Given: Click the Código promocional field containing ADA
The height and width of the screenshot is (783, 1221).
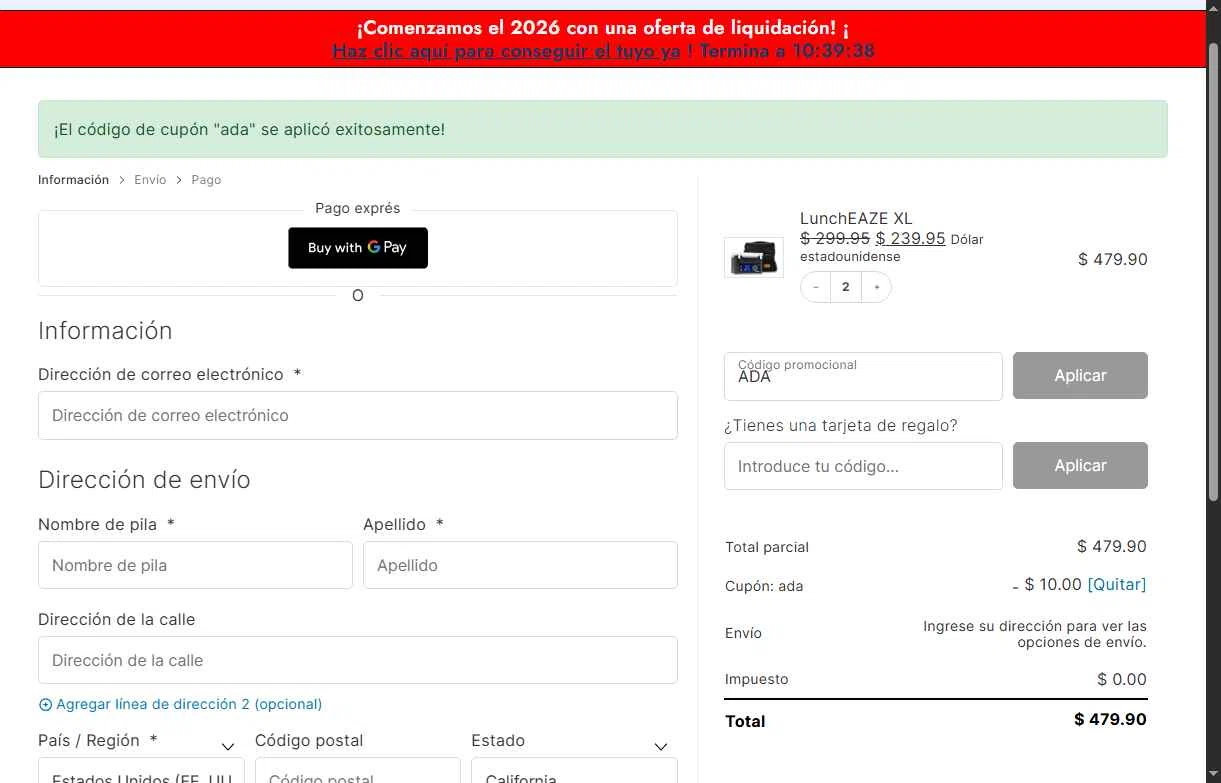Looking at the screenshot, I should click(x=863, y=376).
